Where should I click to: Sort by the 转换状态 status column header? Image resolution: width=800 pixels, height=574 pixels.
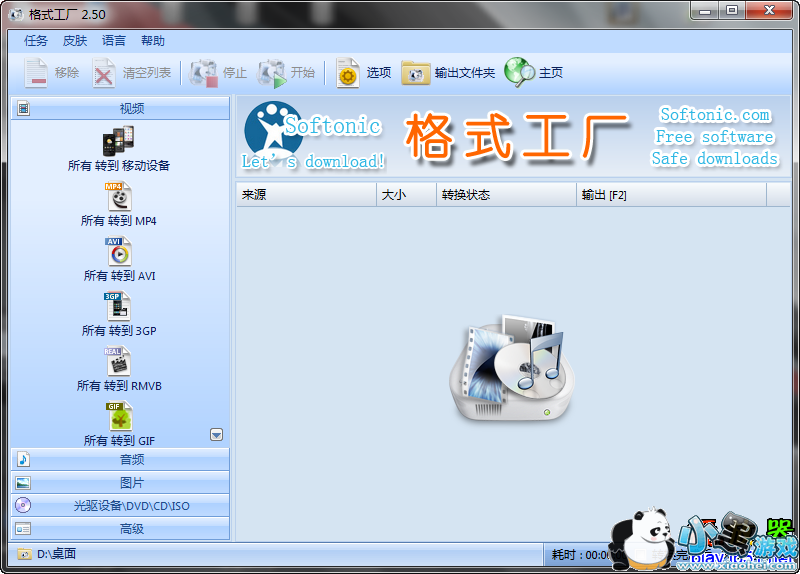point(507,195)
